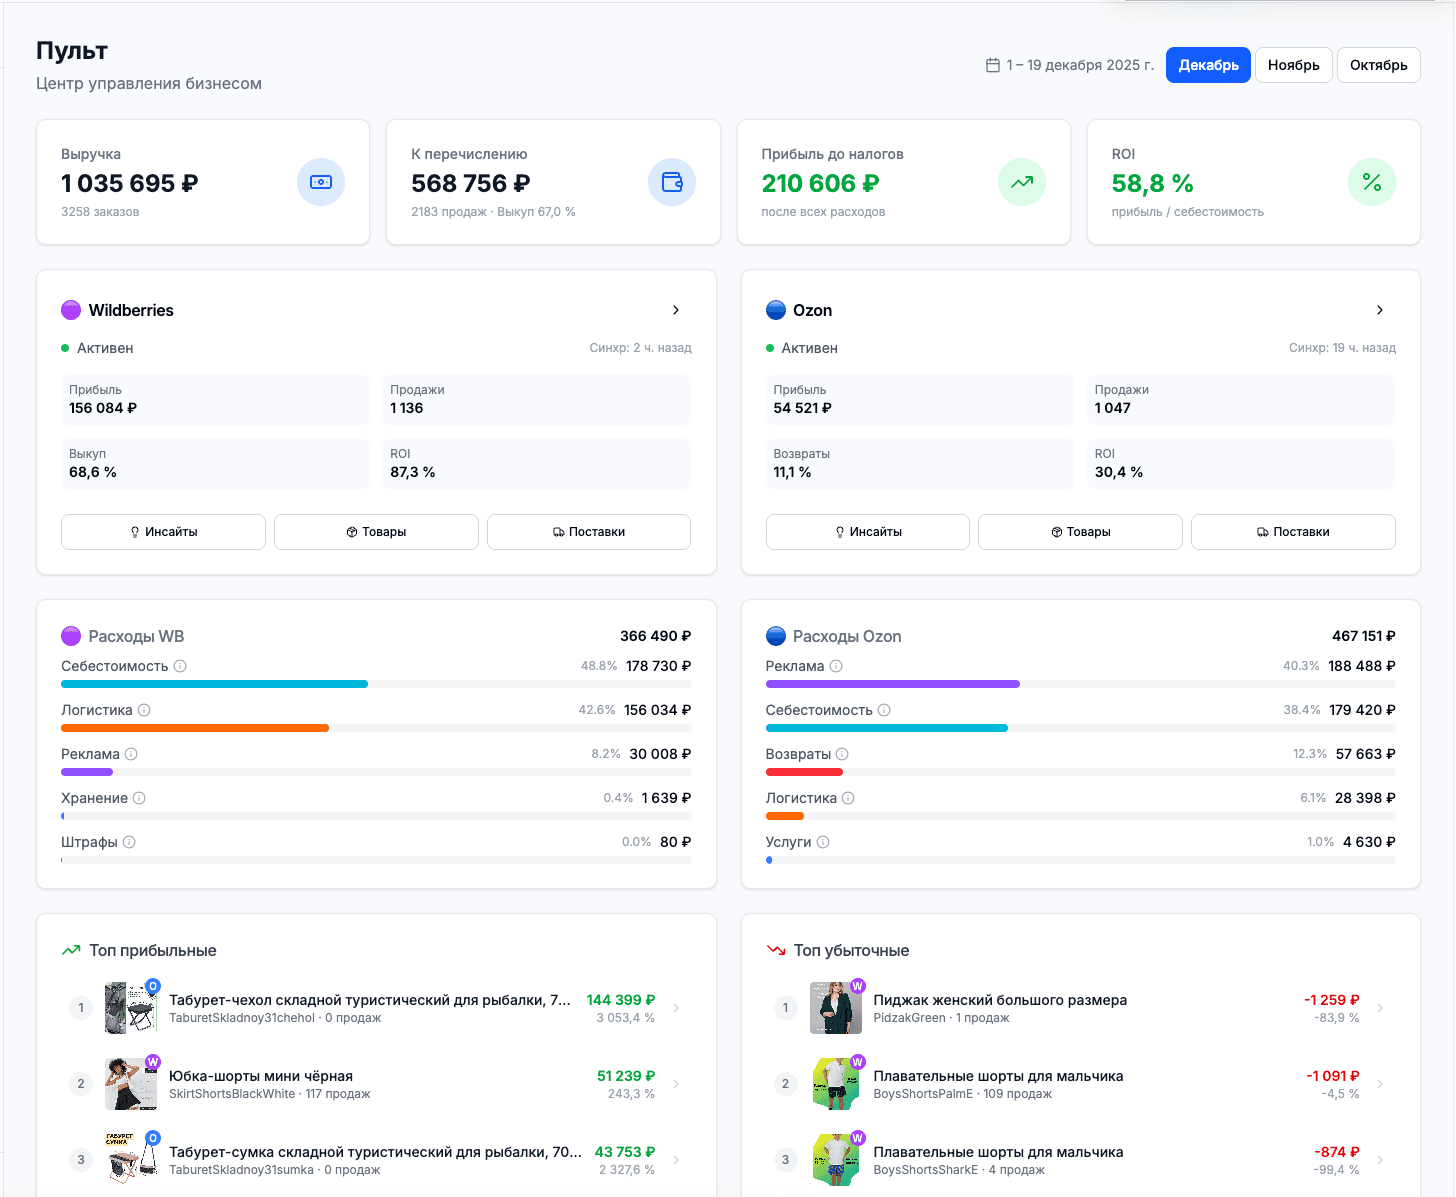Viewport: 1456px width, 1197px height.
Task: Click the growth chart icon on Прибыль до налогов
Action: (1021, 182)
